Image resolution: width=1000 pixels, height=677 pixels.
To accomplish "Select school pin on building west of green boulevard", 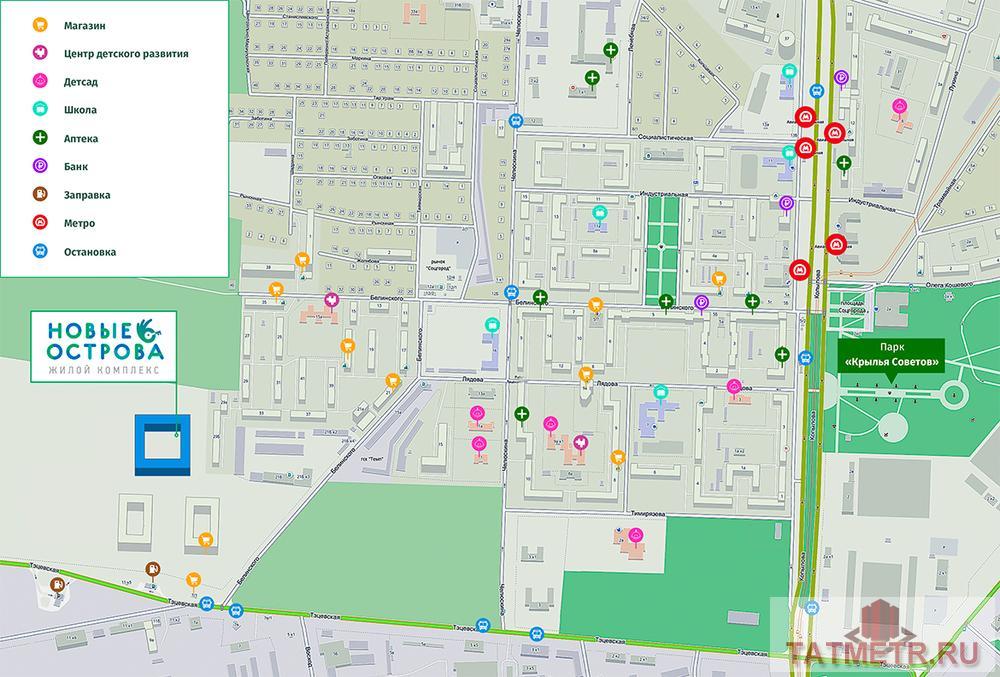I will pyautogui.click(x=599, y=214).
